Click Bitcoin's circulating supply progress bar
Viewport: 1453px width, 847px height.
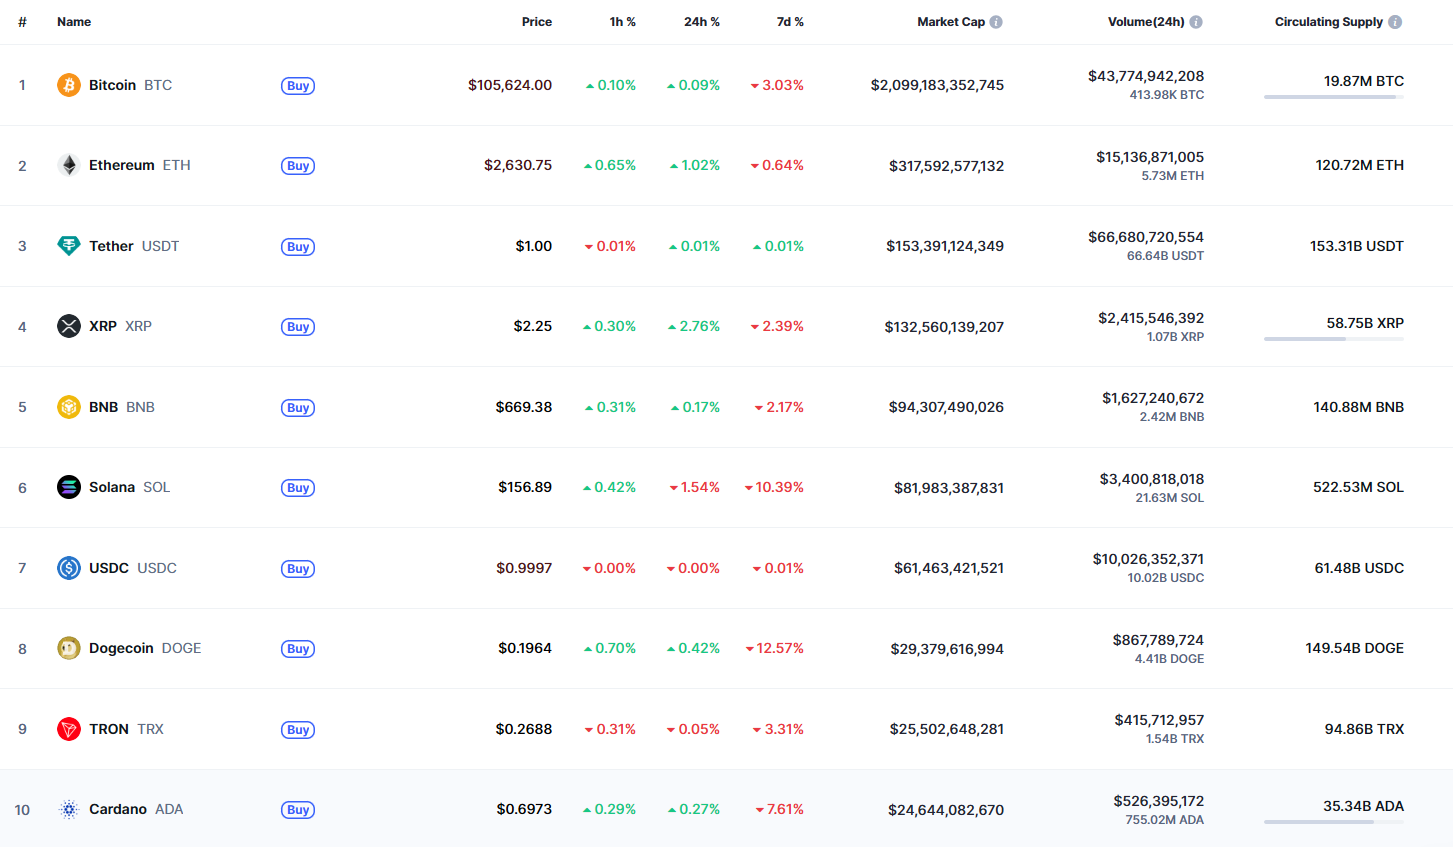[1334, 97]
